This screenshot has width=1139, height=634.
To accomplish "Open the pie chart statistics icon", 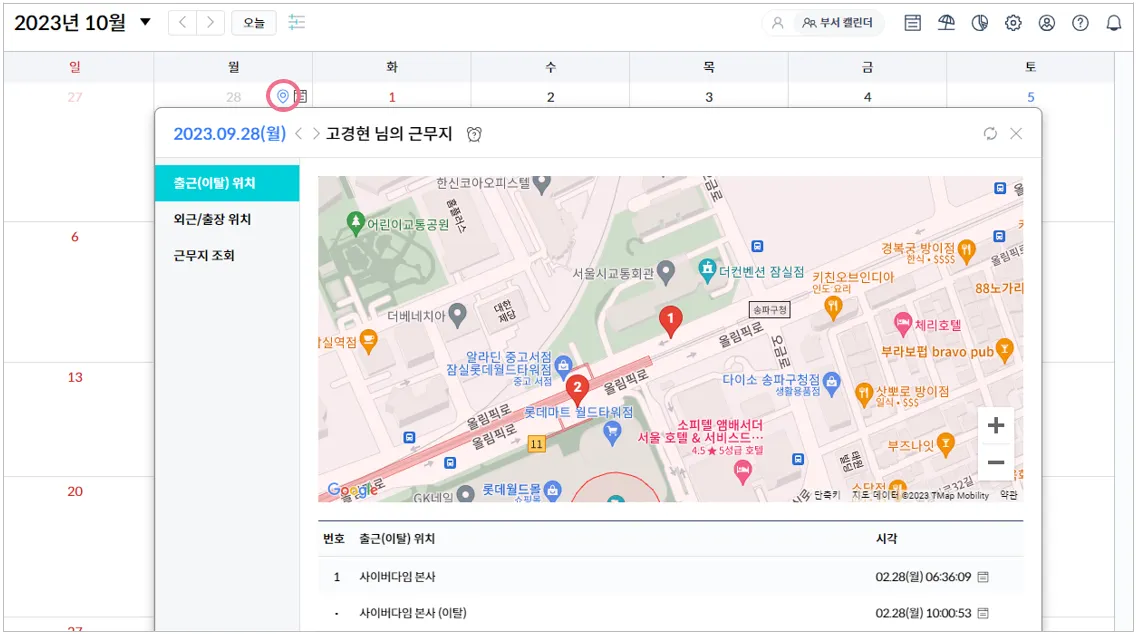I will (980, 23).
